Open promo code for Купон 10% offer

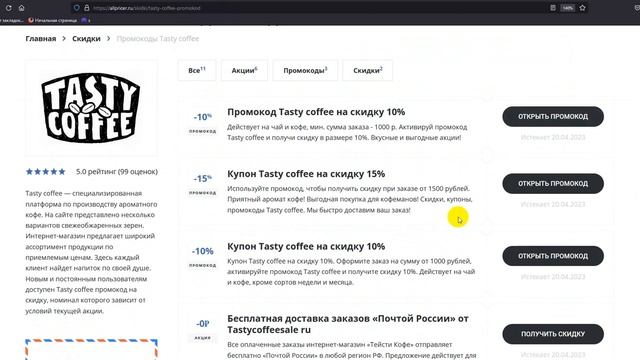(553, 256)
